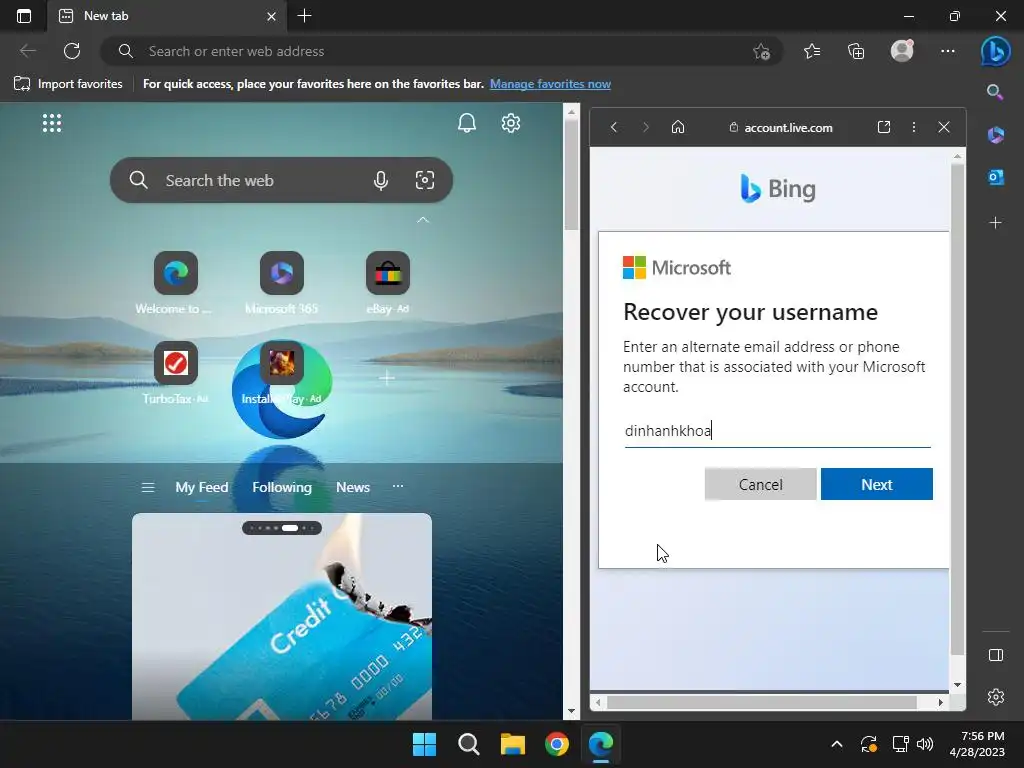Image resolution: width=1024 pixels, height=768 pixels.
Task: Open the user profile avatar
Action: (902, 51)
